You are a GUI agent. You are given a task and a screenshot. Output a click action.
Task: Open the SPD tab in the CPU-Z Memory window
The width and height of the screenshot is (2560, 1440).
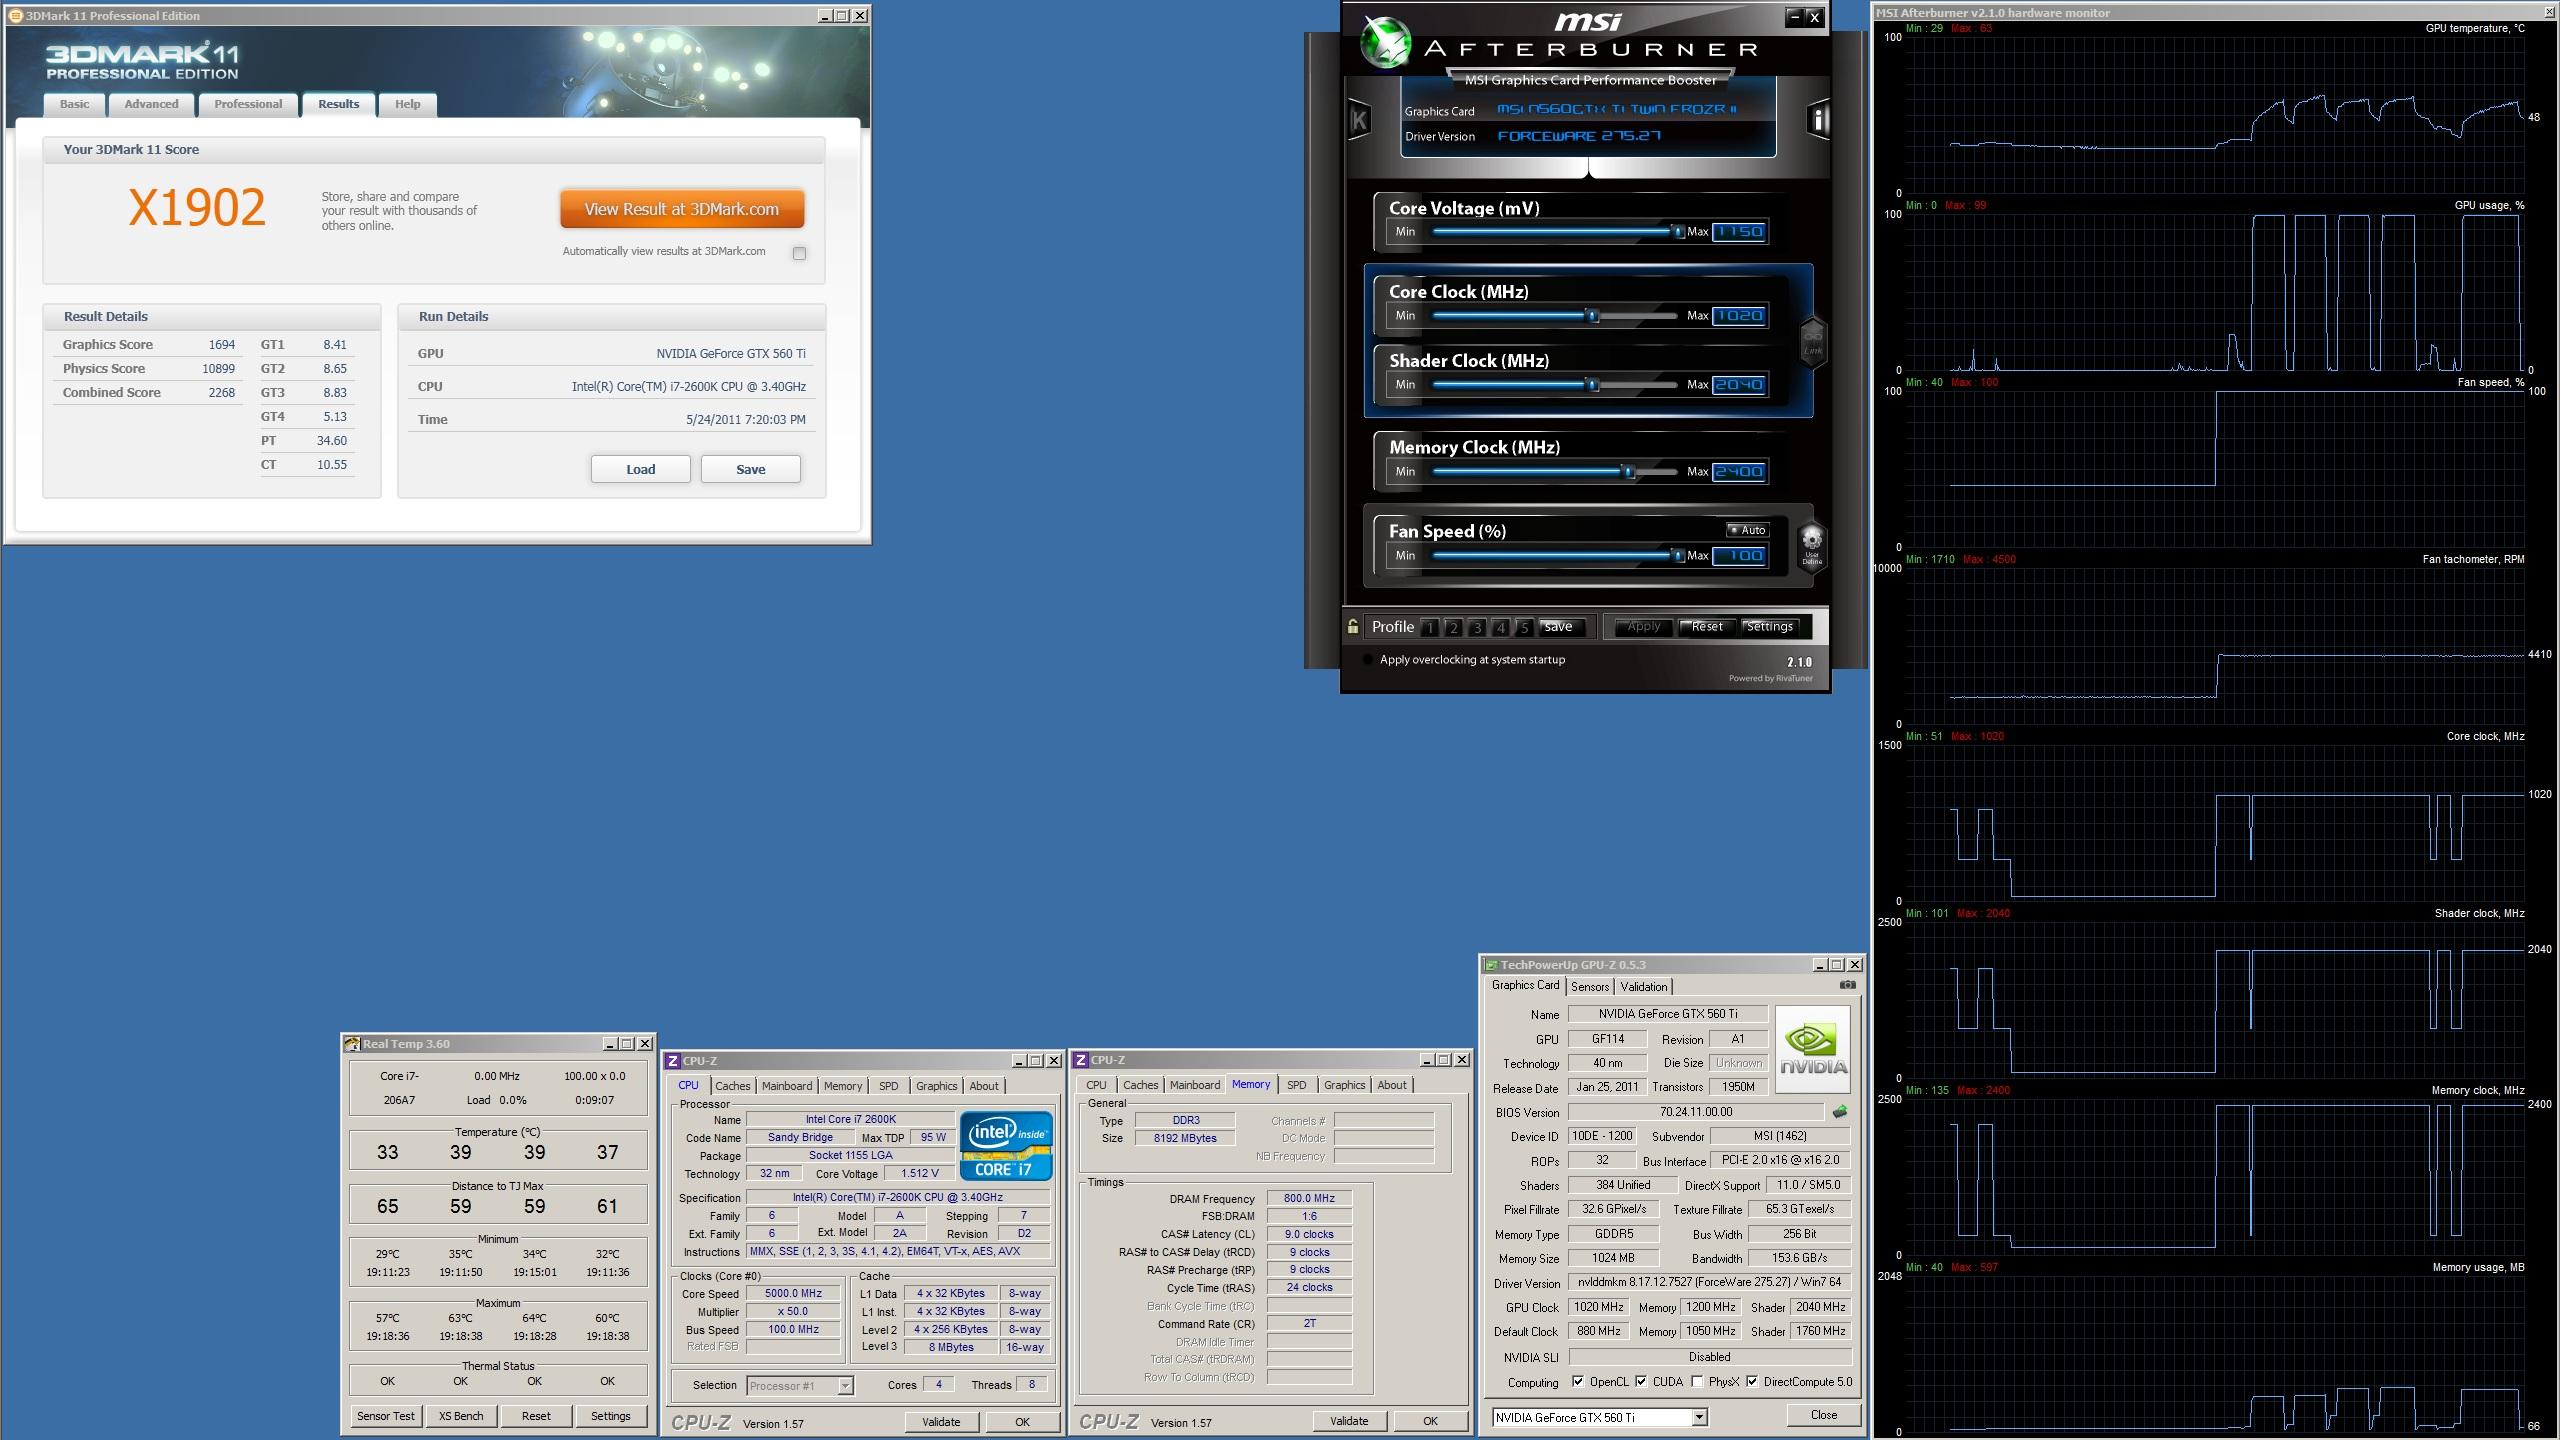1296,1085
